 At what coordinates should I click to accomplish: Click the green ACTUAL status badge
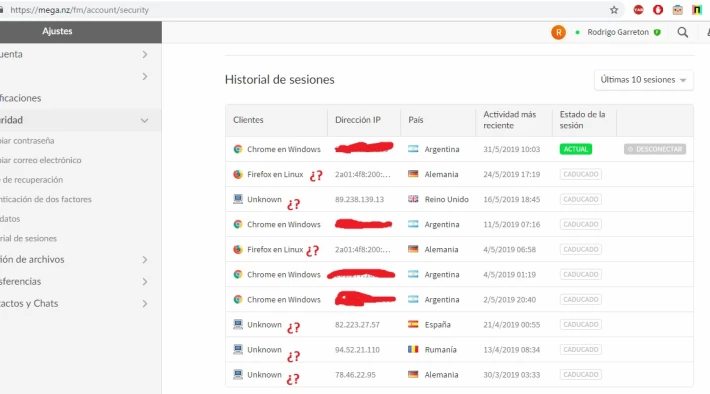click(x=576, y=149)
